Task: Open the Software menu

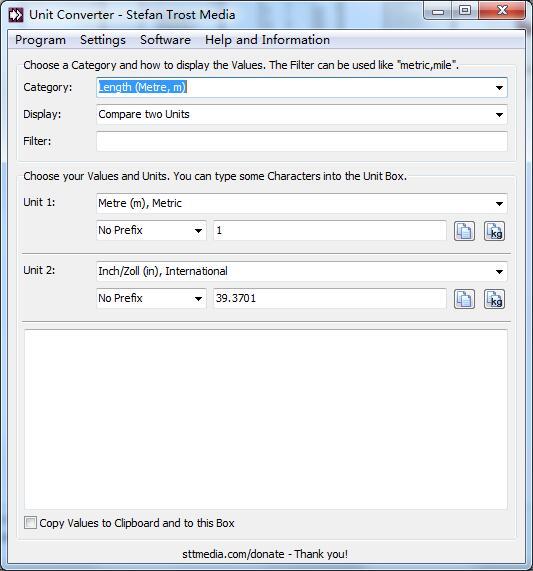Action: 165,40
